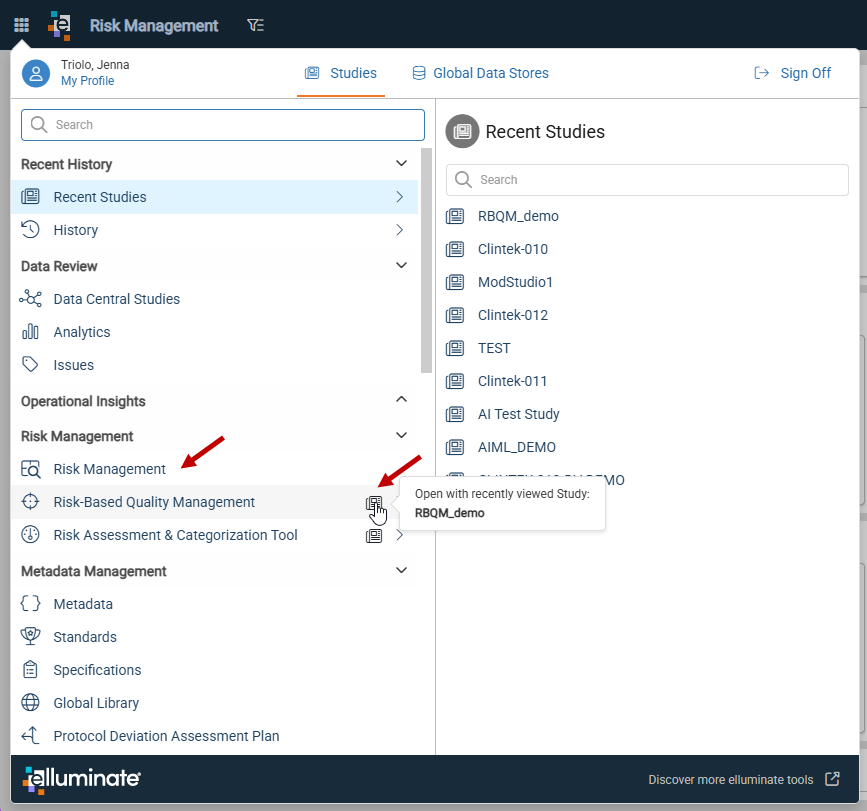867x811 pixels.
Task: Open Metadata
Action: click(x=83, y=604)
